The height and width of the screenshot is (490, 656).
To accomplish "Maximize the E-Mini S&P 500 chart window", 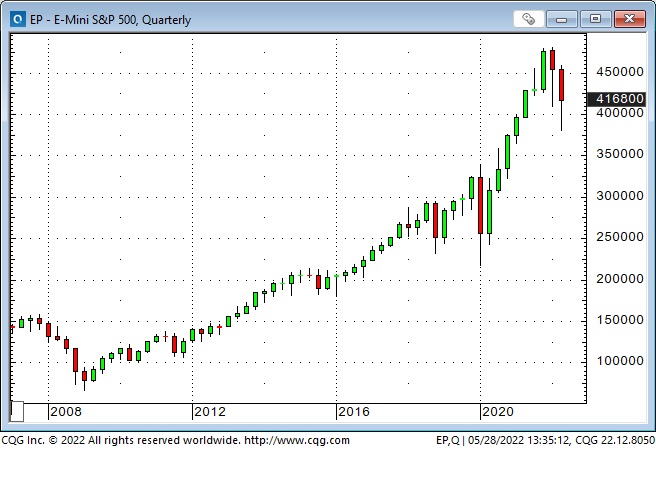I will click(595, 19).
